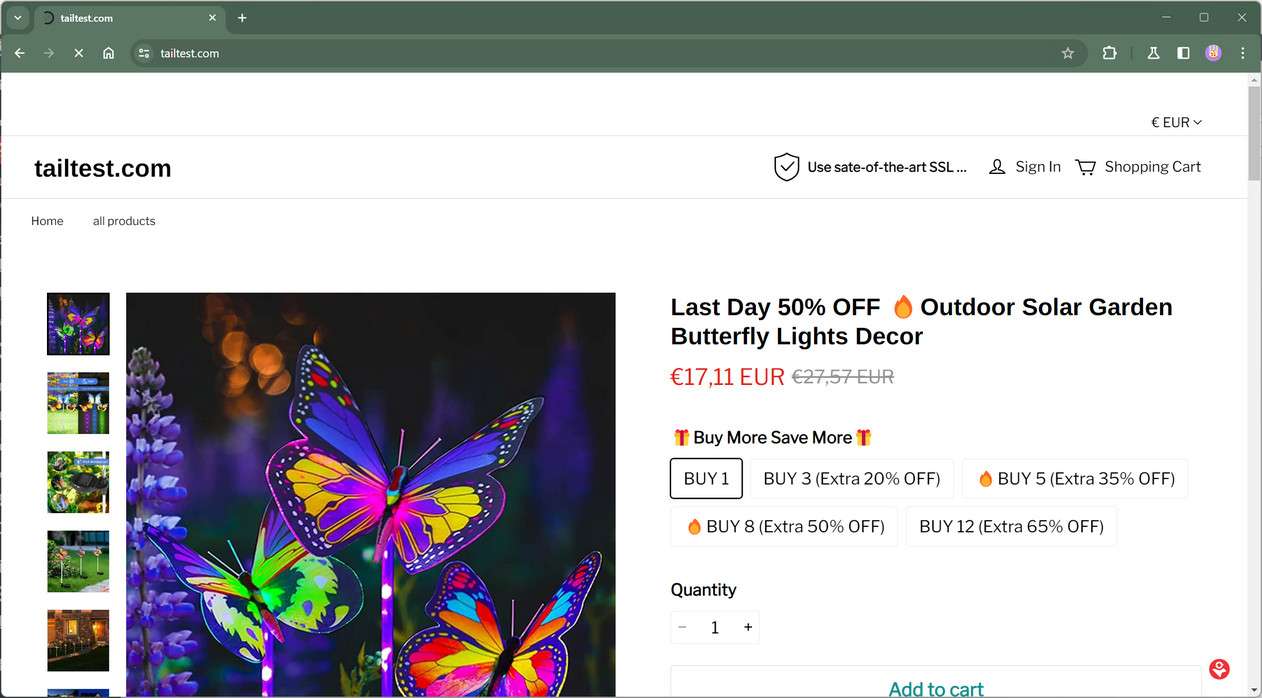Screen dimensions: 1262x698
Task: Select BUY 3 (Extra 20% OFF)
Action: [851, 479]
